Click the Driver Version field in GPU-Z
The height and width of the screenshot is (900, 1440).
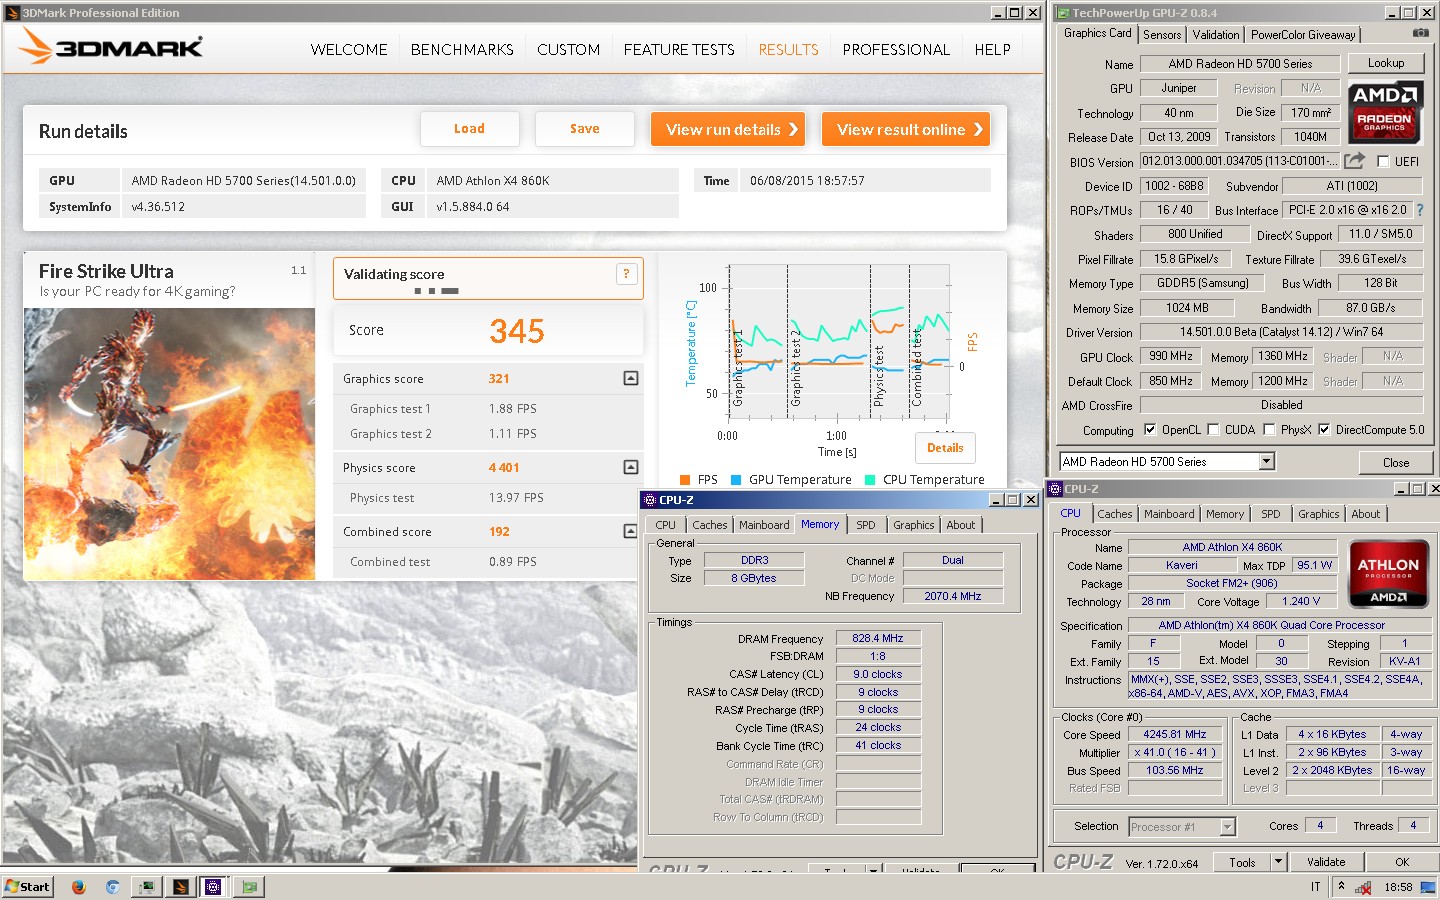click(1281, 332)
